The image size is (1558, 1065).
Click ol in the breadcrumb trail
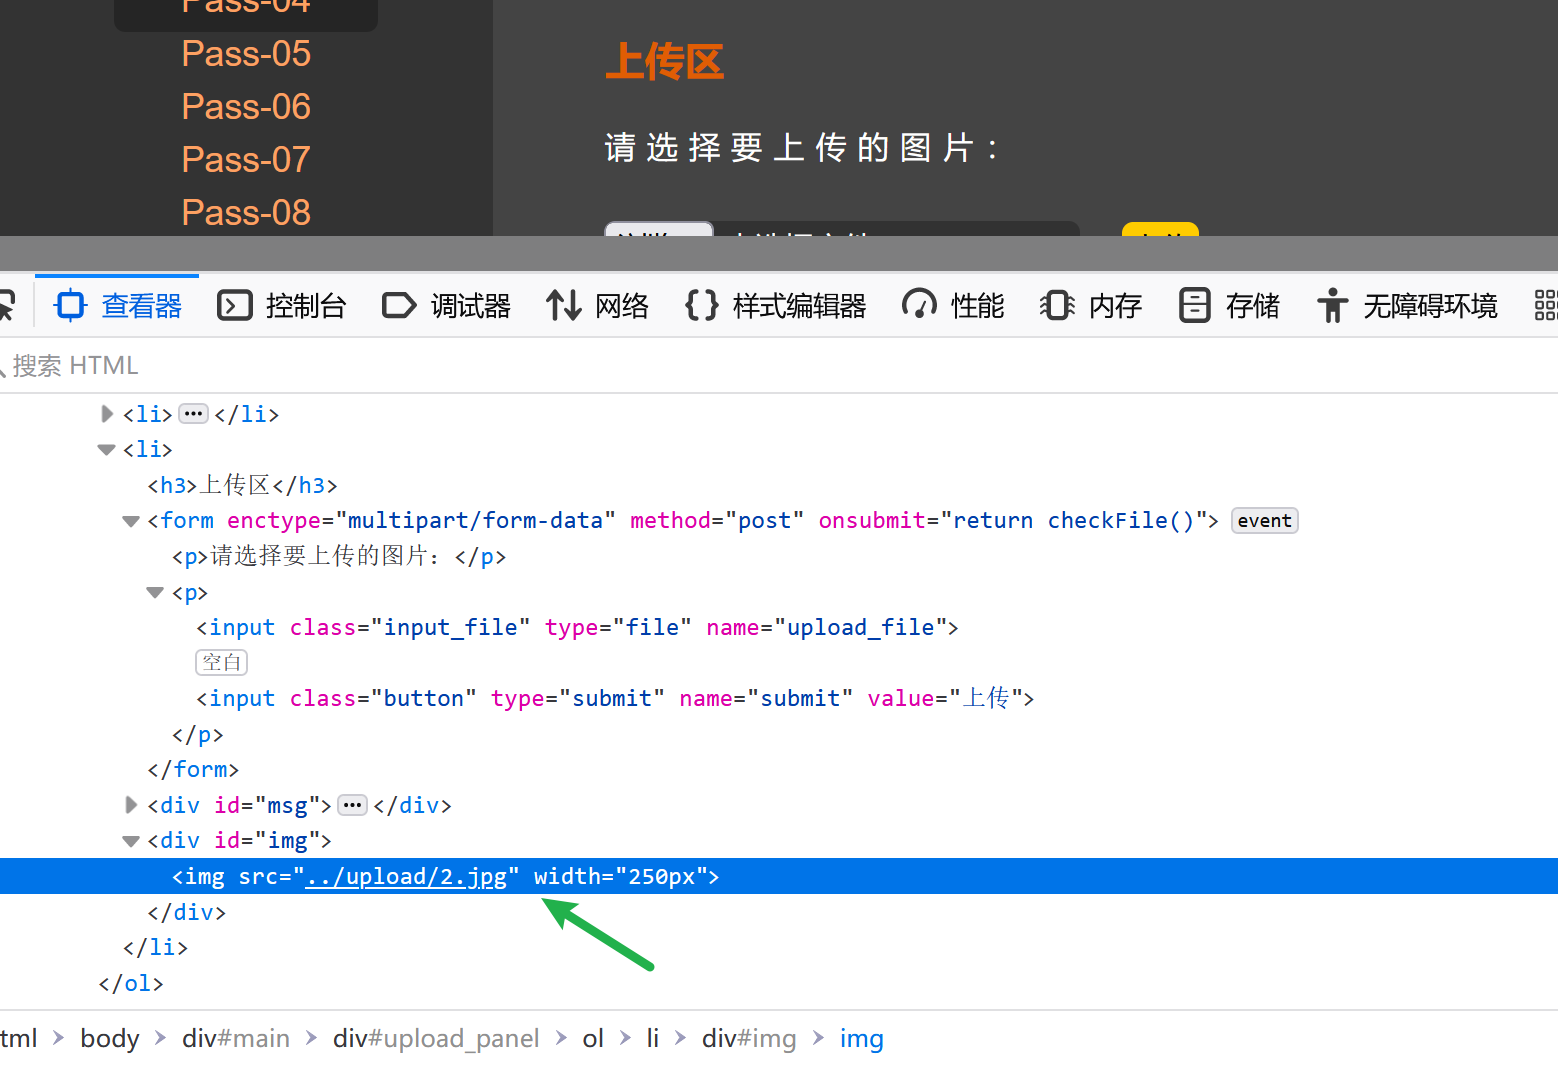tap(593, 1038)
